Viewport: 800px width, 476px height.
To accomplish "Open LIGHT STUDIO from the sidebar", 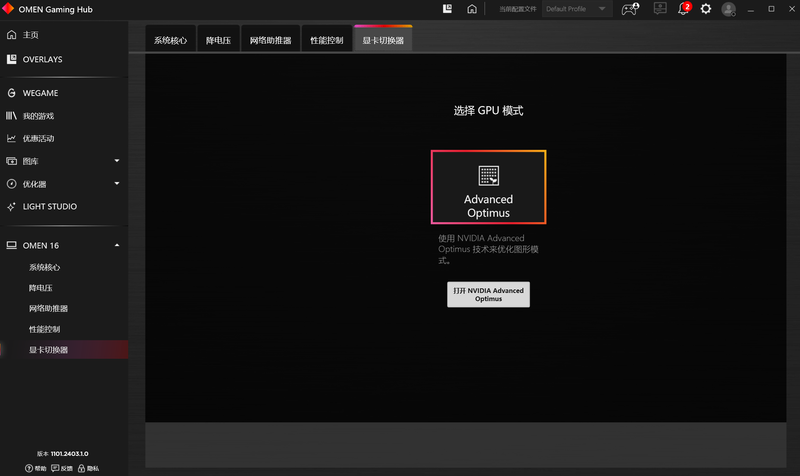I will click(x=49, y=207).
